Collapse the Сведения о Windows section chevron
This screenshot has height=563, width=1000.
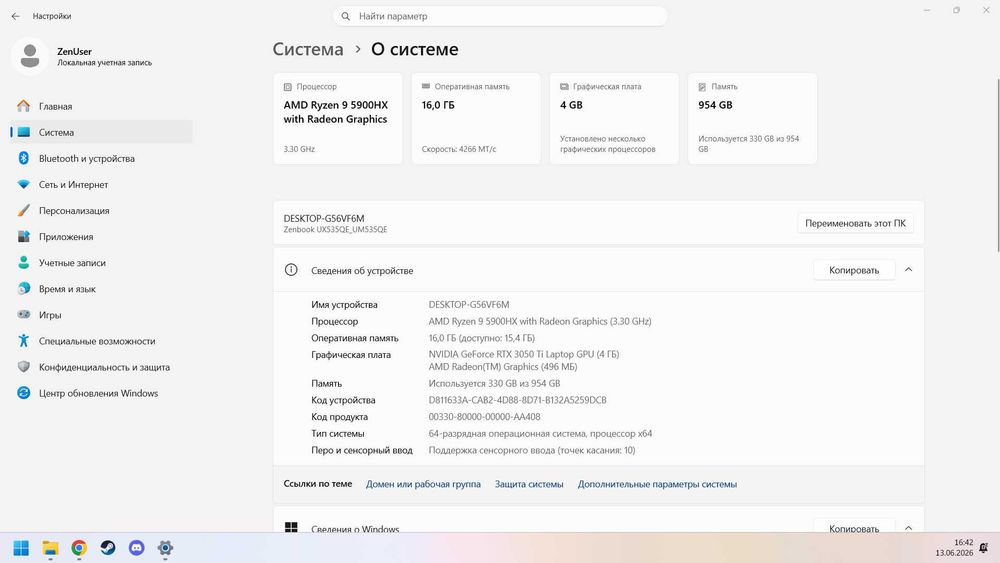pyautogui.click(x=909, y=528)
